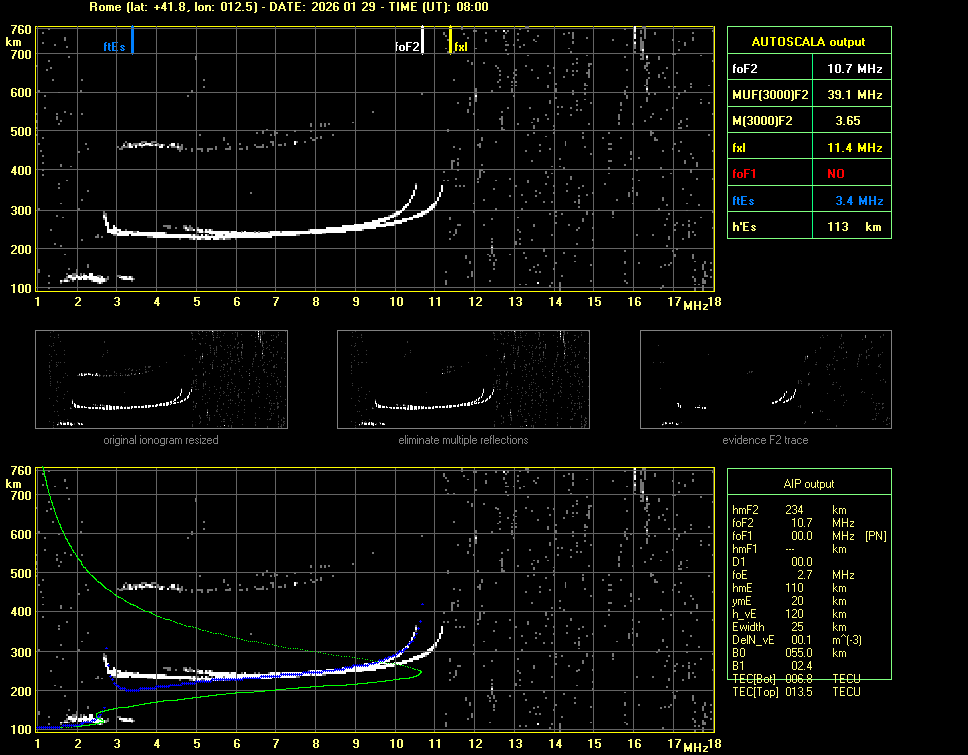Click the h'Es 113 km row
The height and width of the screenshot is (755, 968).
pos(808,227)
